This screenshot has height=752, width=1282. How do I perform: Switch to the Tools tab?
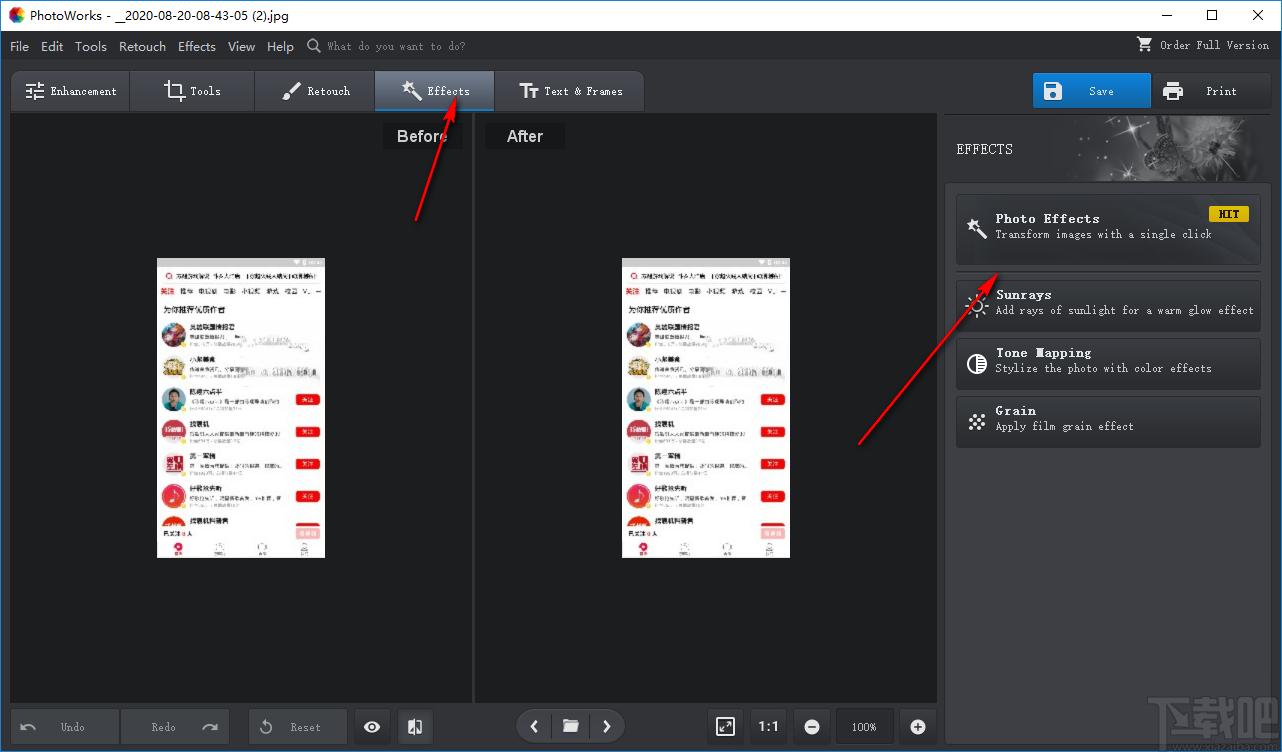pos(193,91)
